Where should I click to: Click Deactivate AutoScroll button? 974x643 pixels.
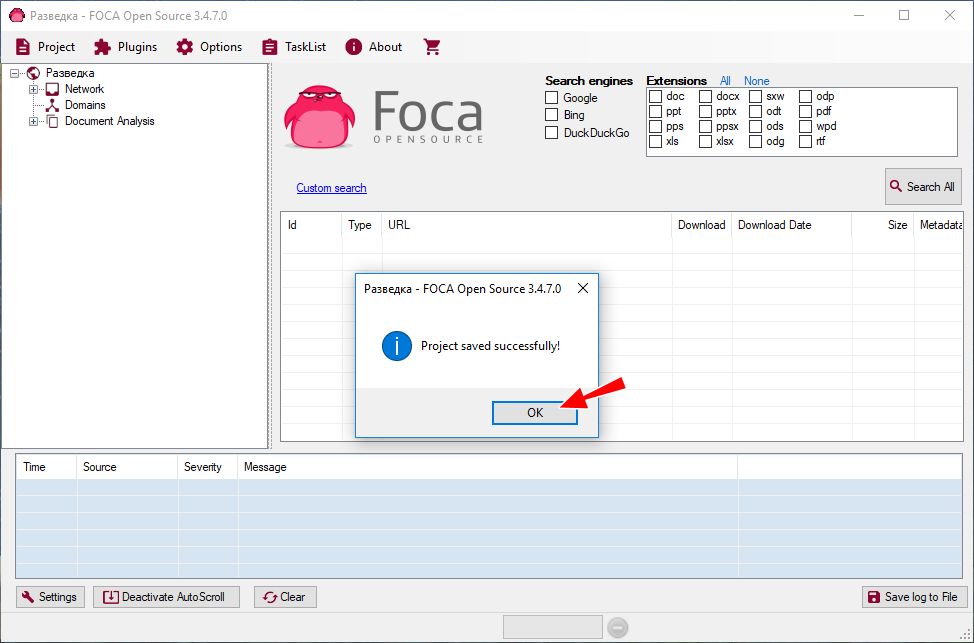click(166, 597)
